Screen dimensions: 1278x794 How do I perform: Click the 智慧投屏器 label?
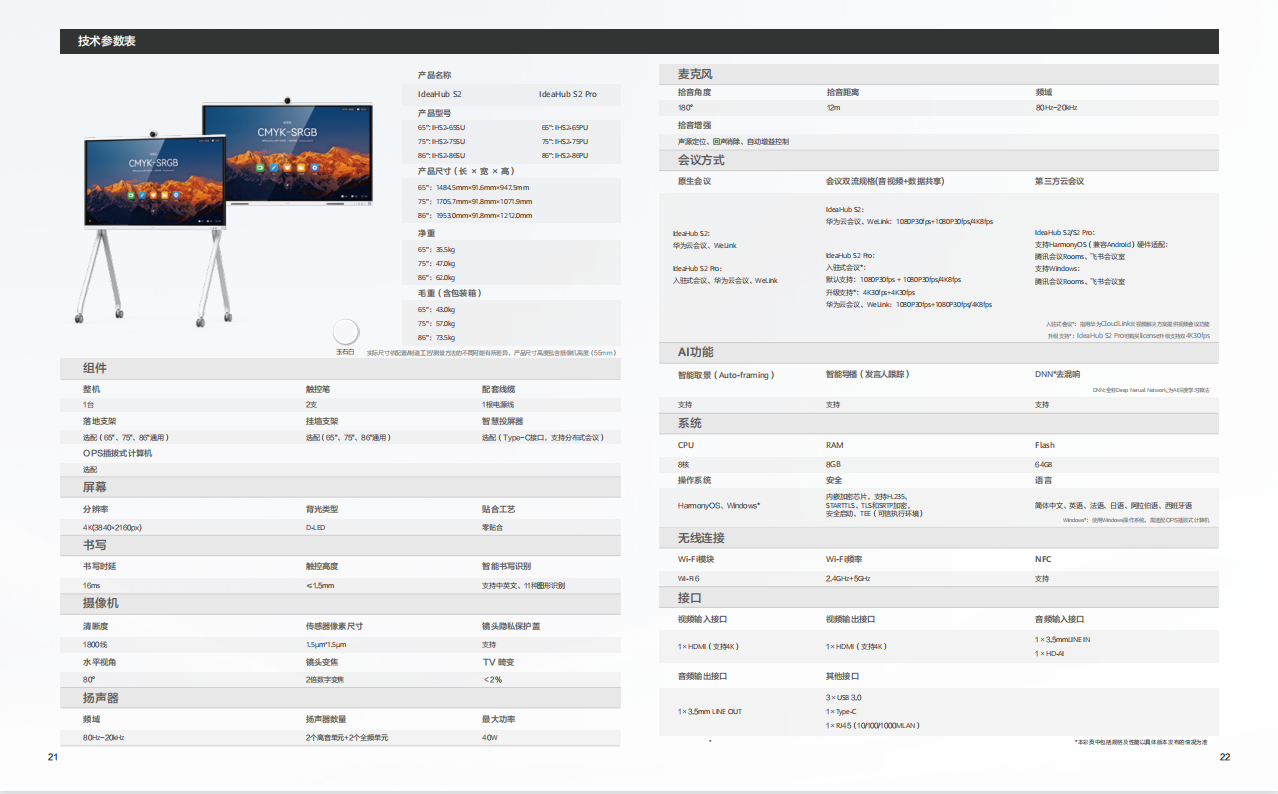[502, 421]
